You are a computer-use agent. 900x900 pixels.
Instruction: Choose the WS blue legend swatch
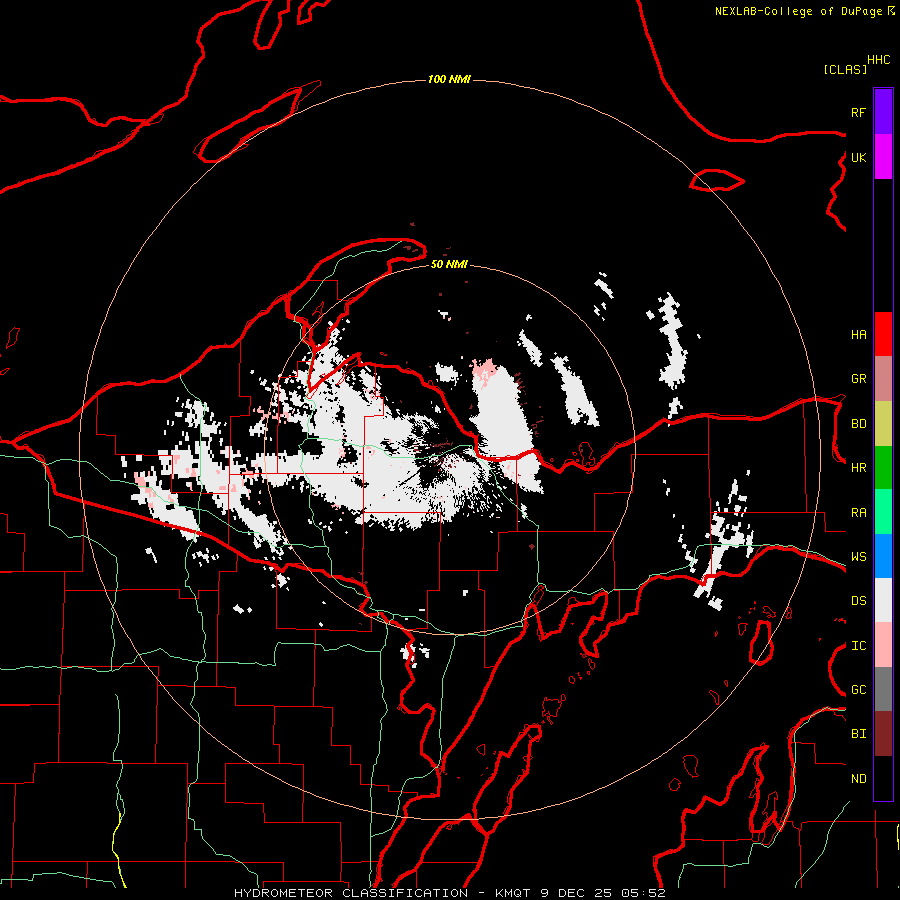pos(883,556)
